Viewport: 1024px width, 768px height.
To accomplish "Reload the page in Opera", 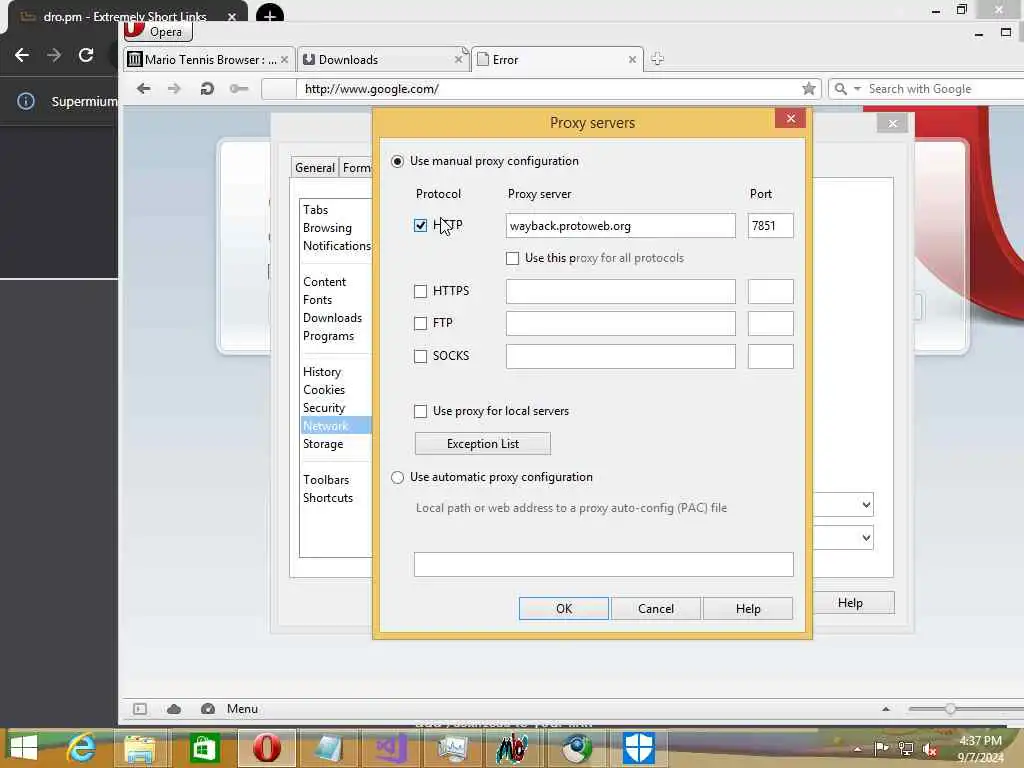I will click(x=207, y=88).
